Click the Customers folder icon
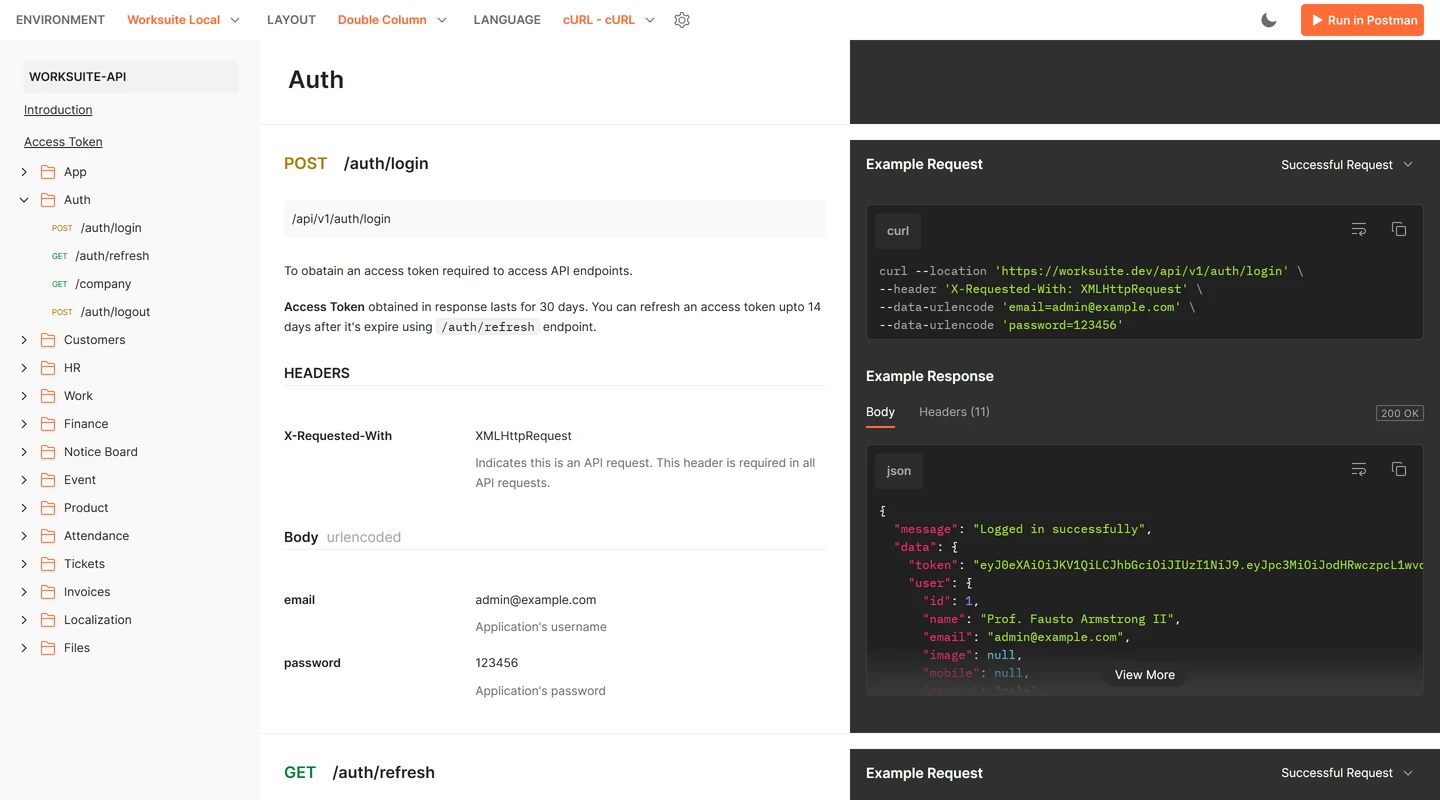1440x800 pixels. [48, 340]
